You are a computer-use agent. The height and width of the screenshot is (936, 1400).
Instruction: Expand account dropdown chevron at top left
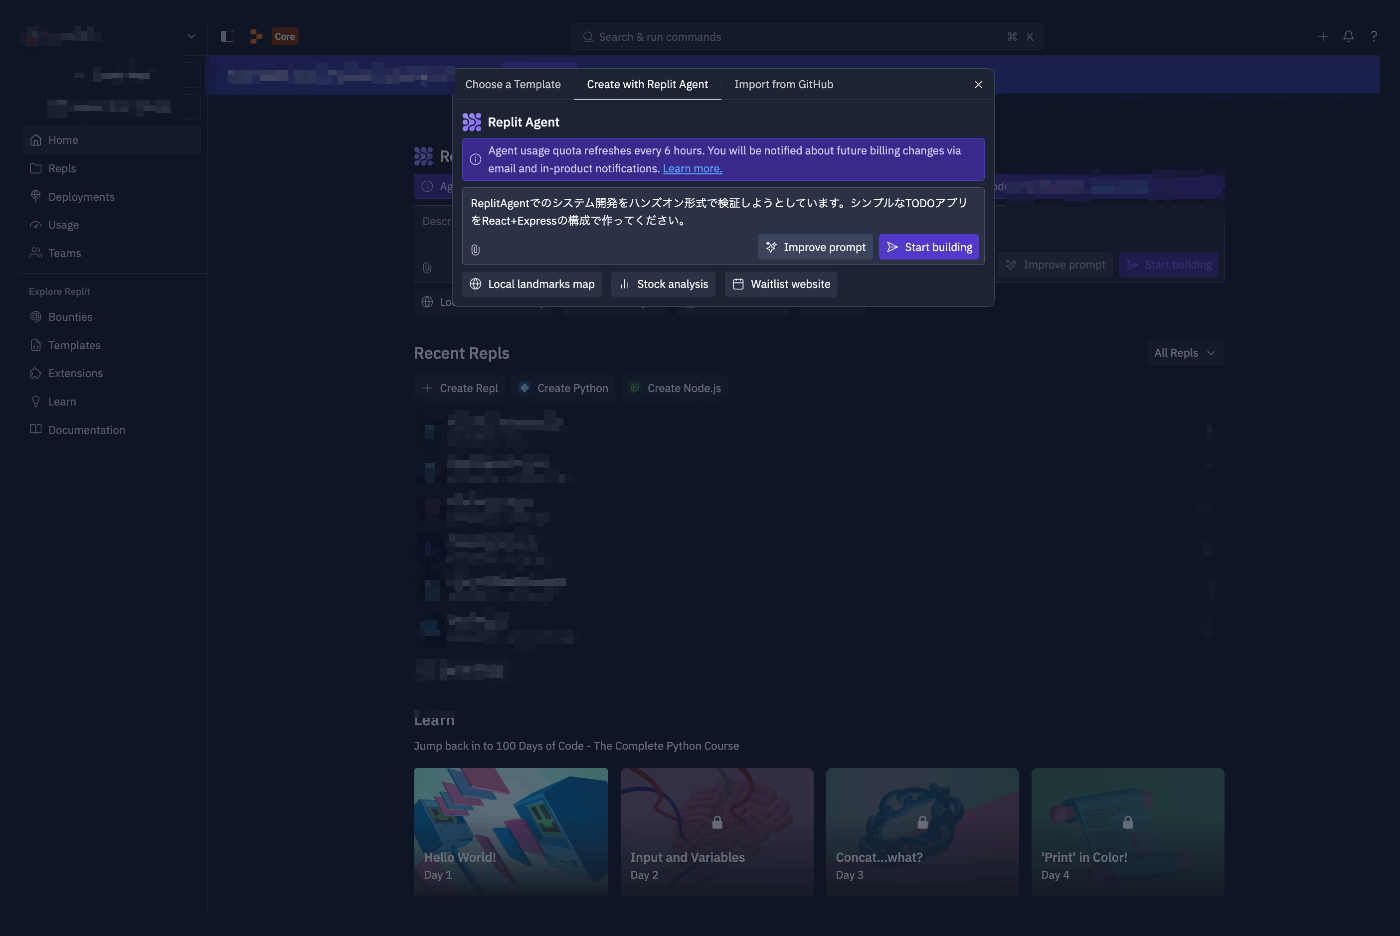(x=191, y=37)
